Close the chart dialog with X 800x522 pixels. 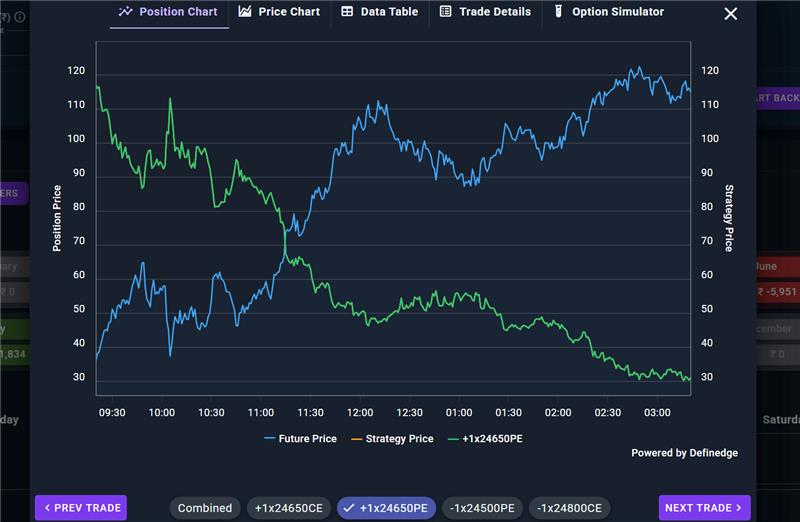(731, 14)
